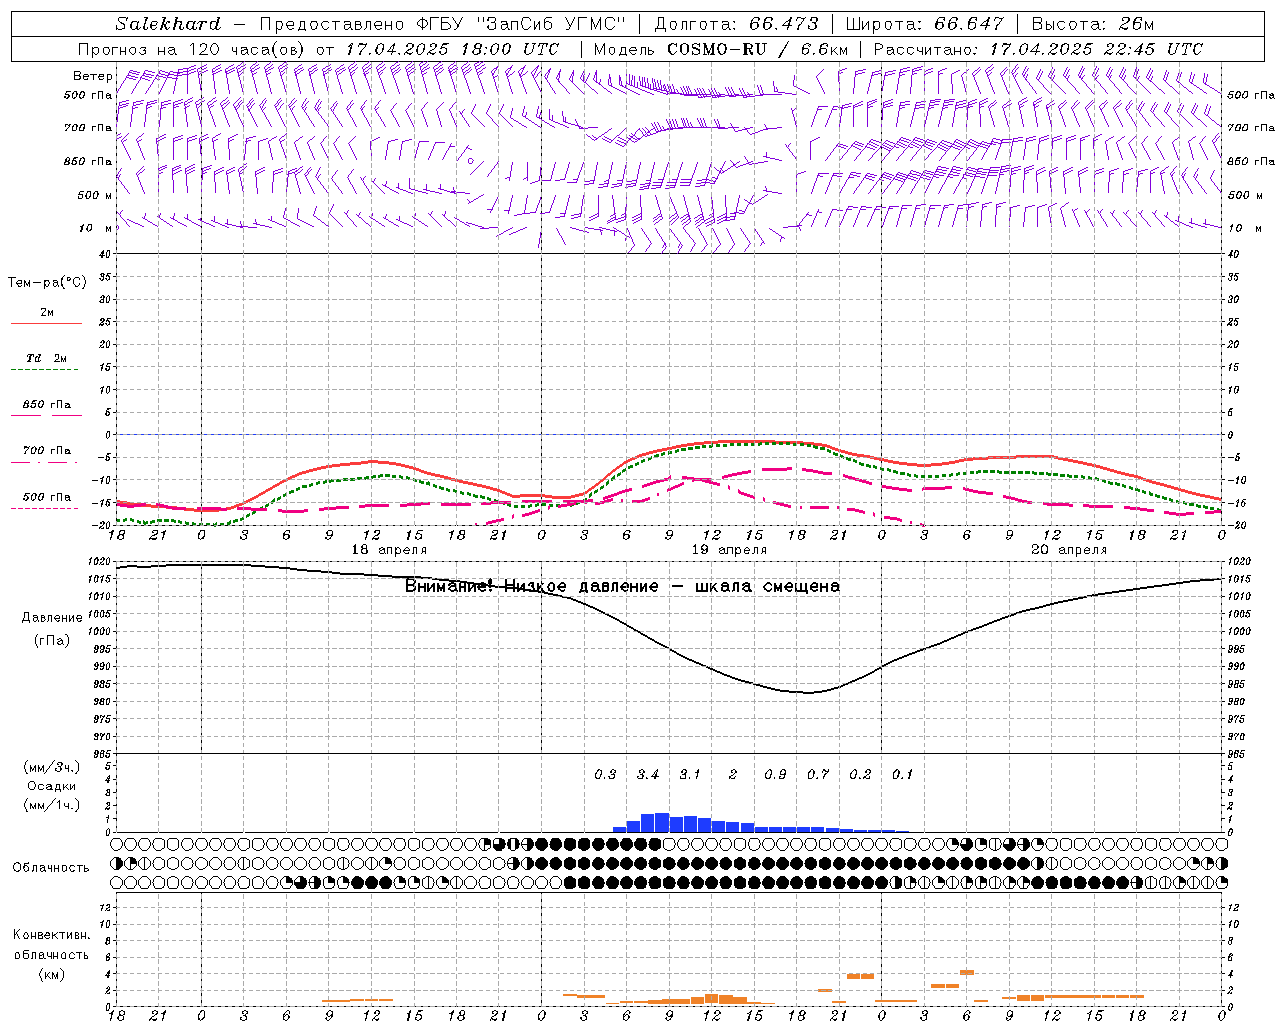Click the "18 апреля" date label
The width and height of the screenshot is (1280, 1024).
(x=389, y=550)
